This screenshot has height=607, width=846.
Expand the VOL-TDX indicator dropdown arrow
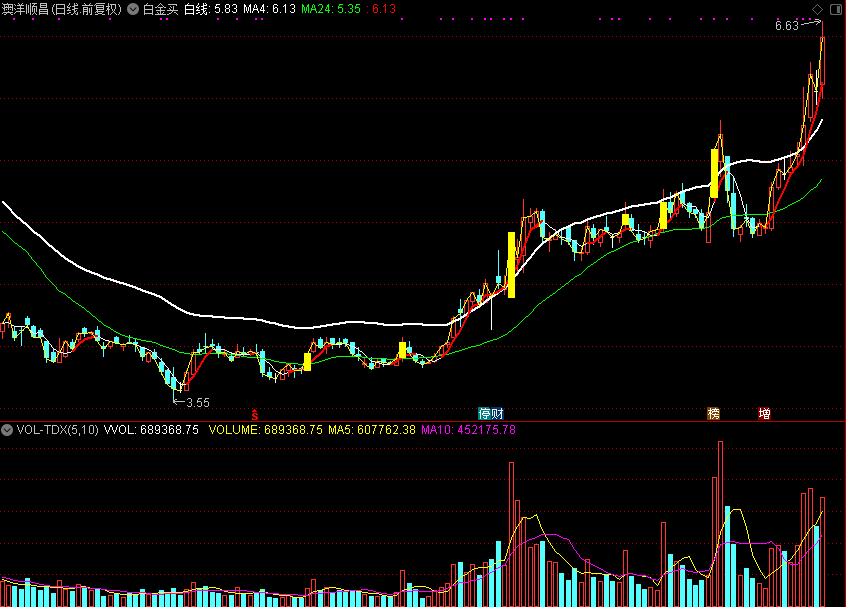click(x=7, y=430)
